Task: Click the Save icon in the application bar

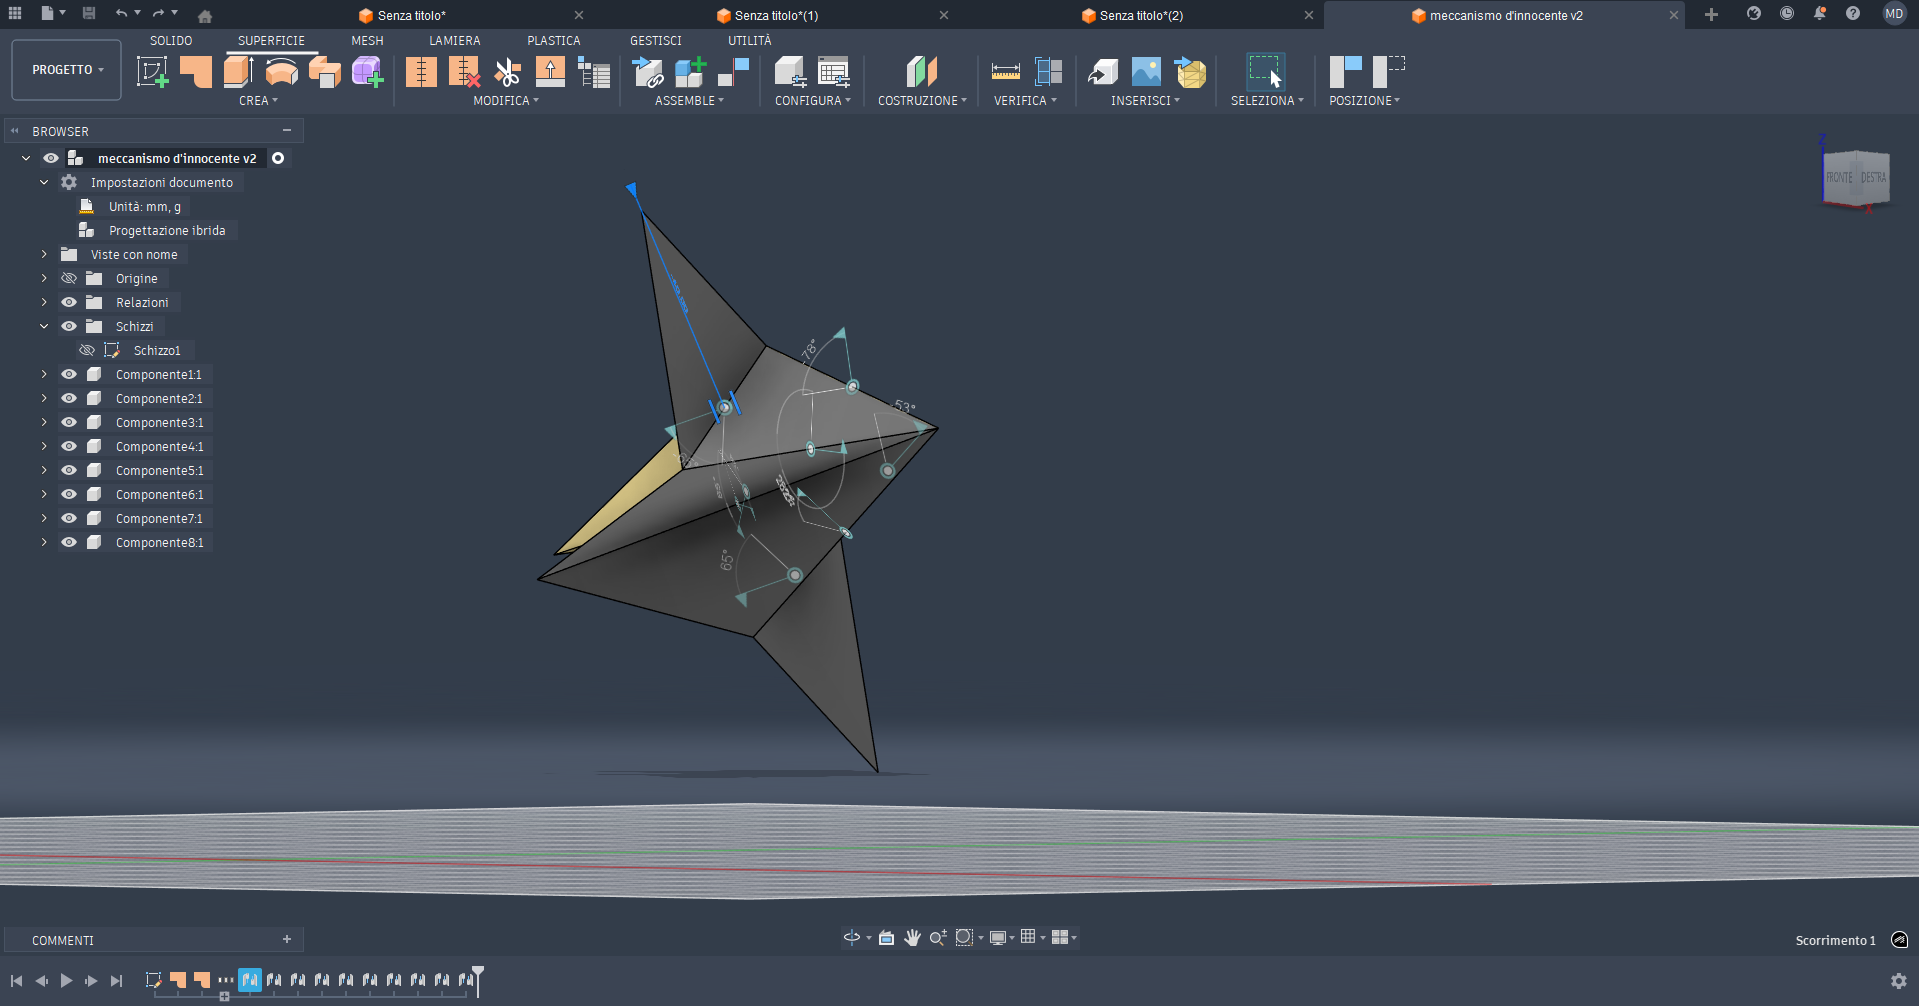Action: (x=88, y=14)
